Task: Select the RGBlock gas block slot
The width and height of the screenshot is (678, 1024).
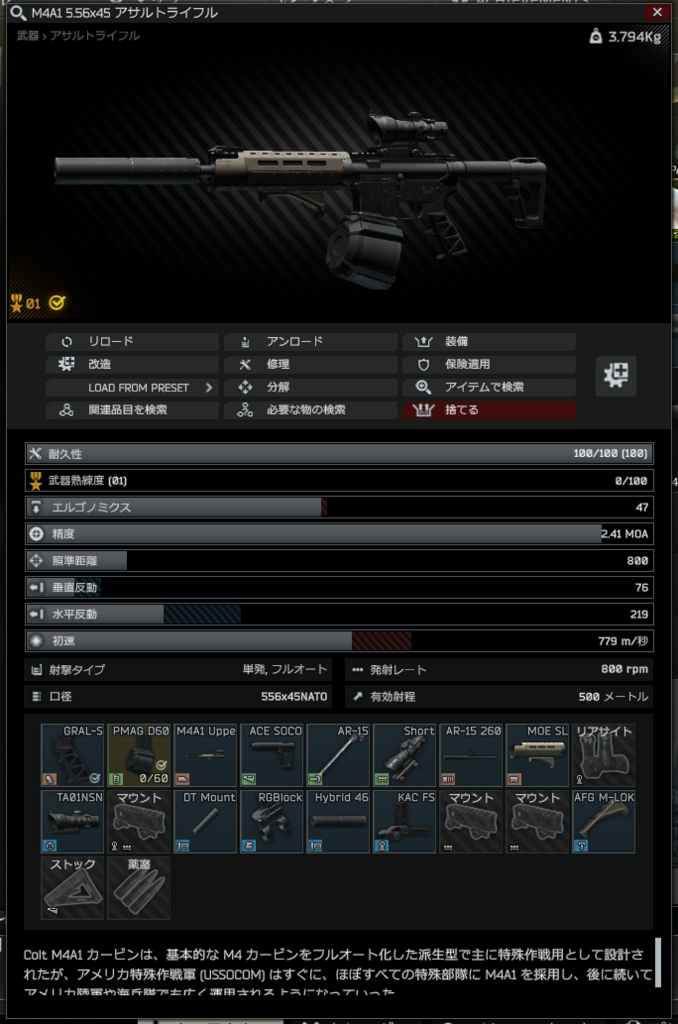Action: pyautogui.click(x=272, y=822)
